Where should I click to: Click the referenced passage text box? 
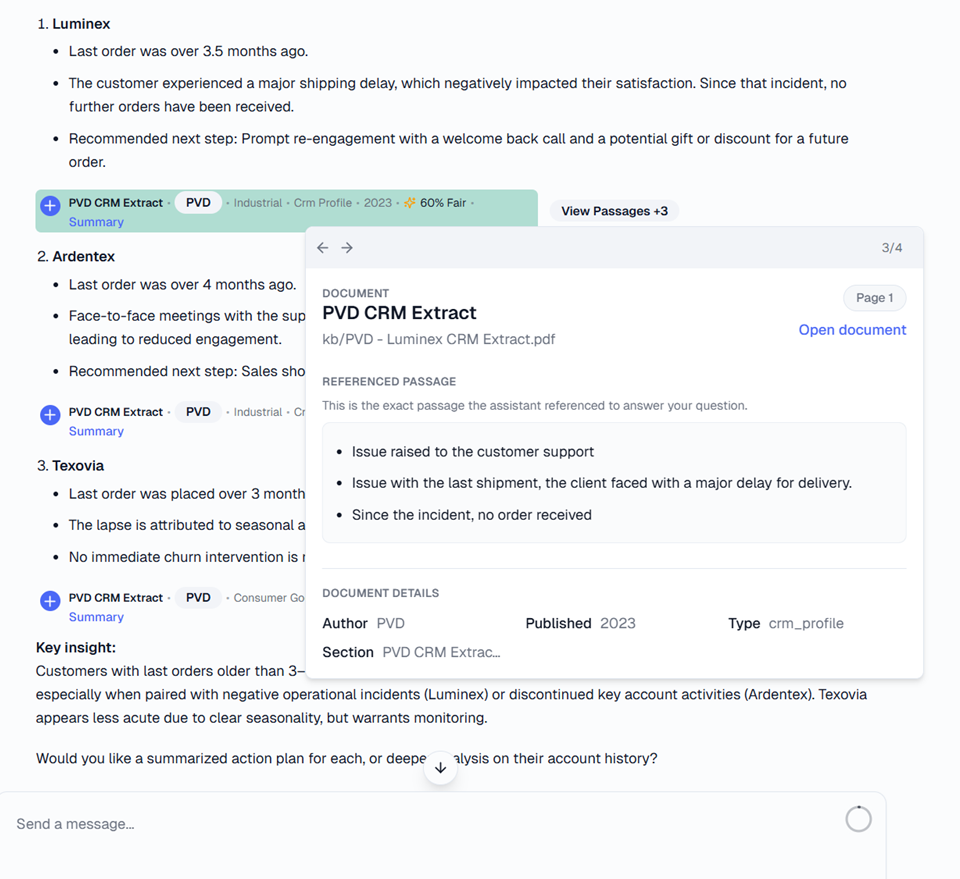614,482
